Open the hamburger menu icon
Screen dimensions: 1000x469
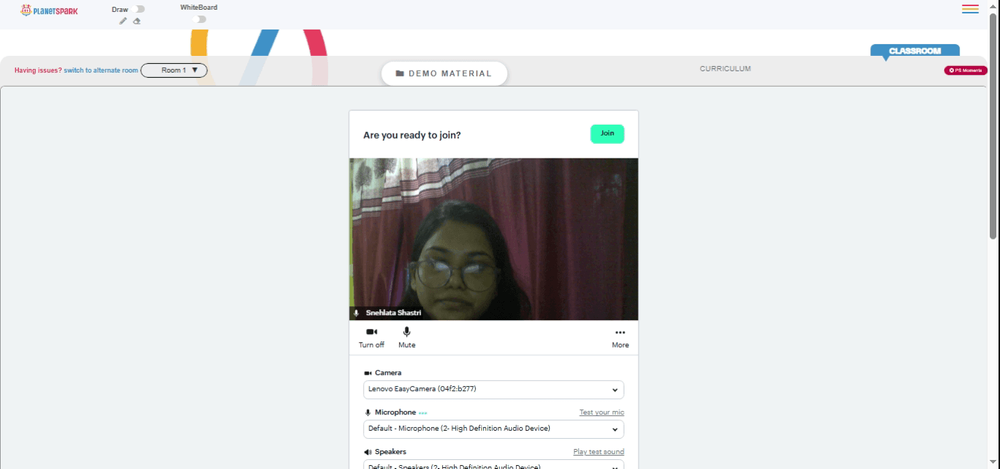click(x=970, y=9)
